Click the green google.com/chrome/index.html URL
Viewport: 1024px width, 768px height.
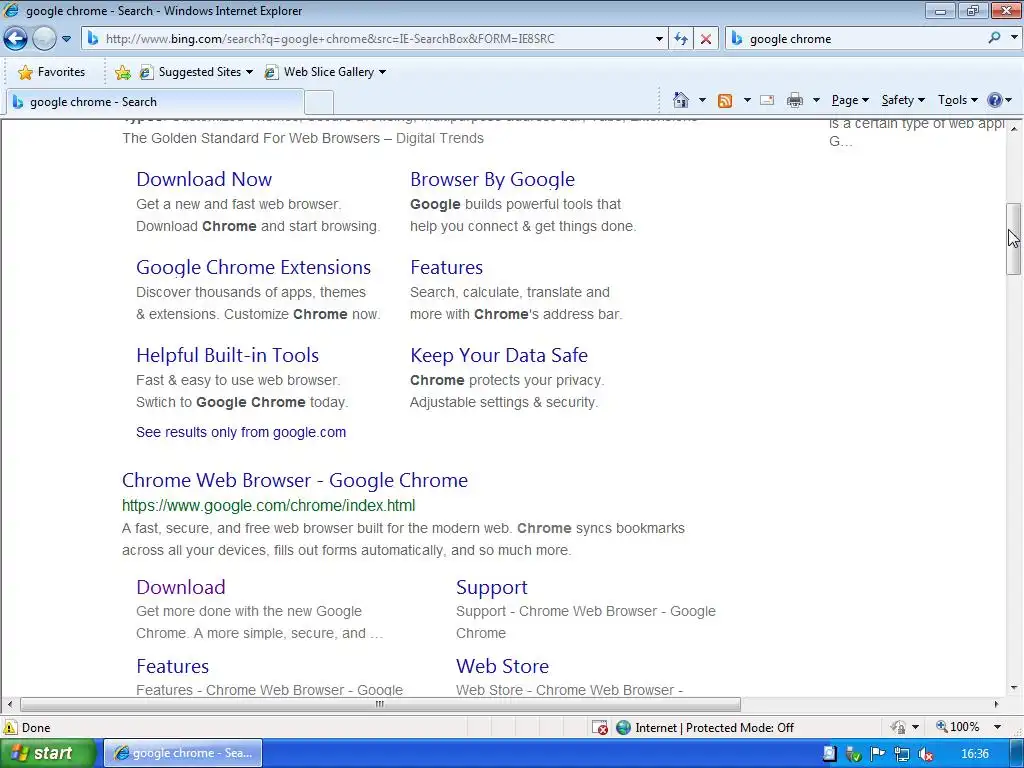[268, 505]
